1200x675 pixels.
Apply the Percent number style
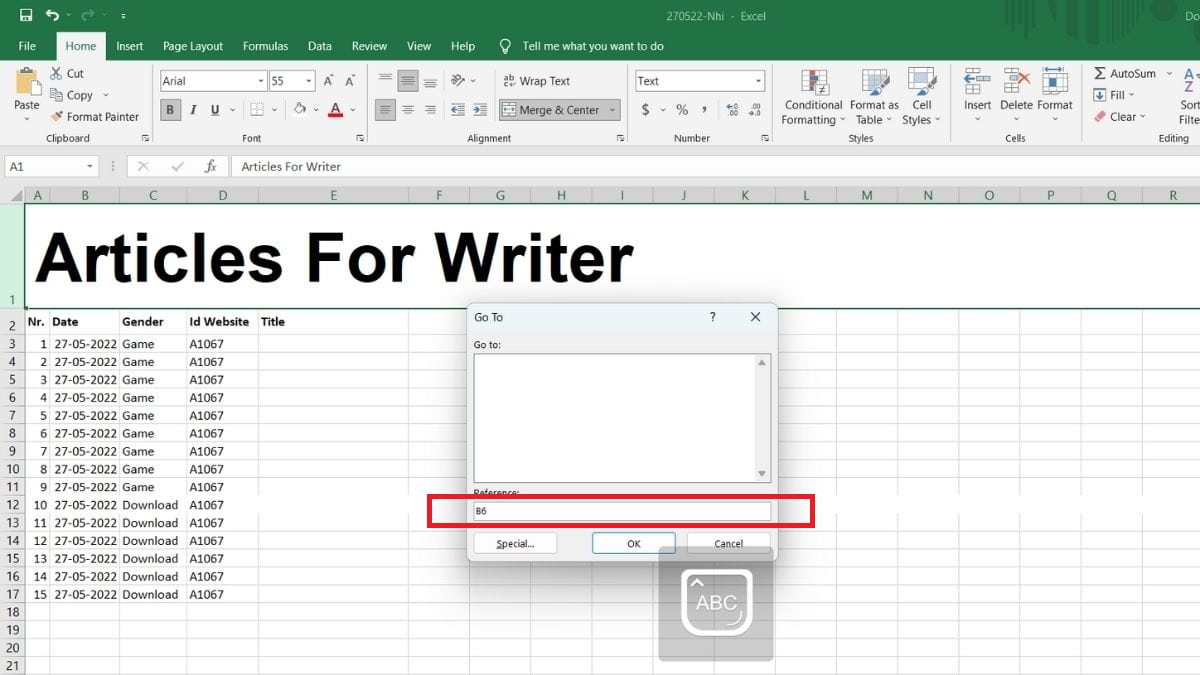click(x=681, y=110)
